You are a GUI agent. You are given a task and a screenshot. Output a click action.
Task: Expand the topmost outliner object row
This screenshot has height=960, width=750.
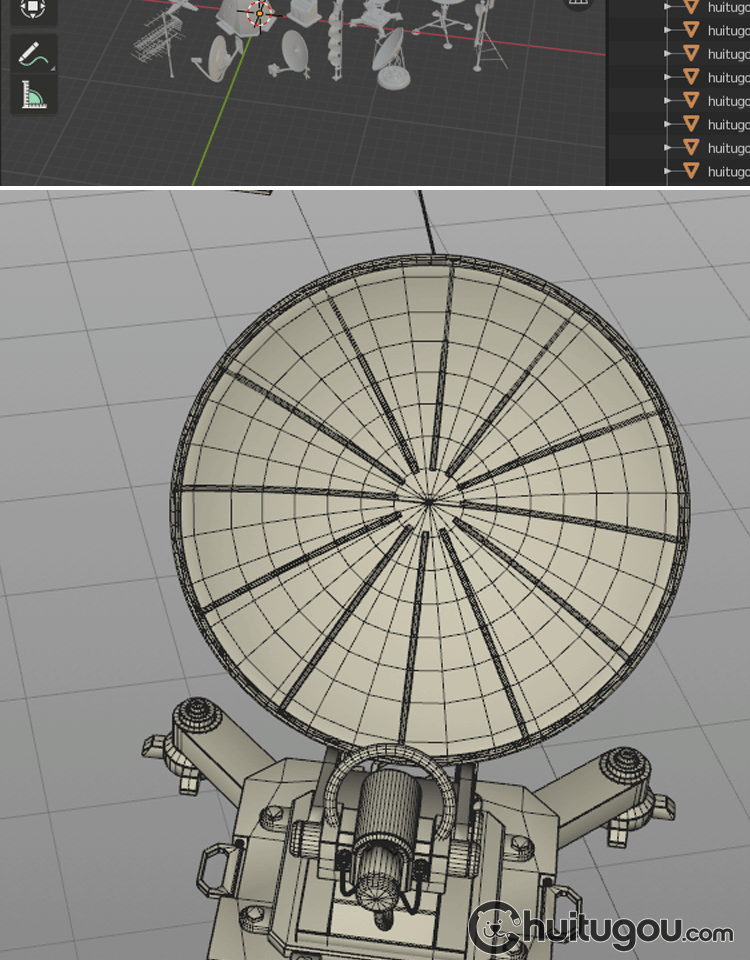coord(668,7)
